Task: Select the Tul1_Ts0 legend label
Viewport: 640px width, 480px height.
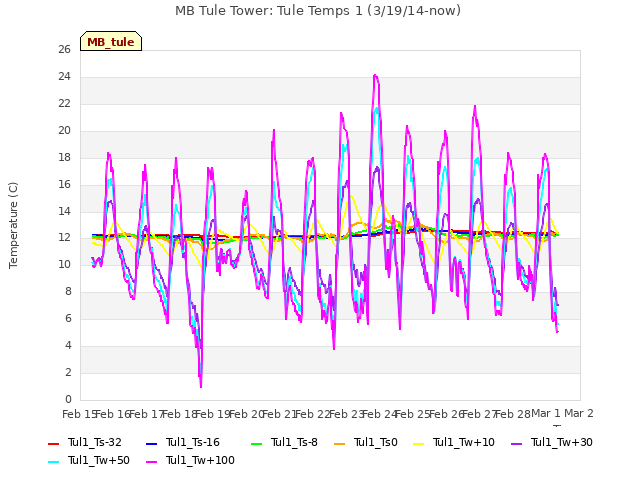Action: point(376,442)
